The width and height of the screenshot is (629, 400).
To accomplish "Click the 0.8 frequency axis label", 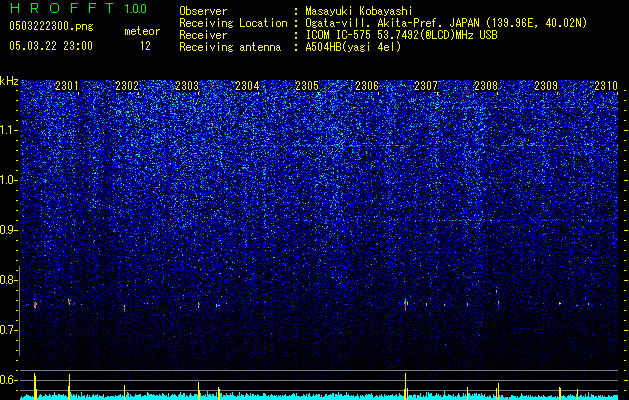I will [x=8, y=280].
